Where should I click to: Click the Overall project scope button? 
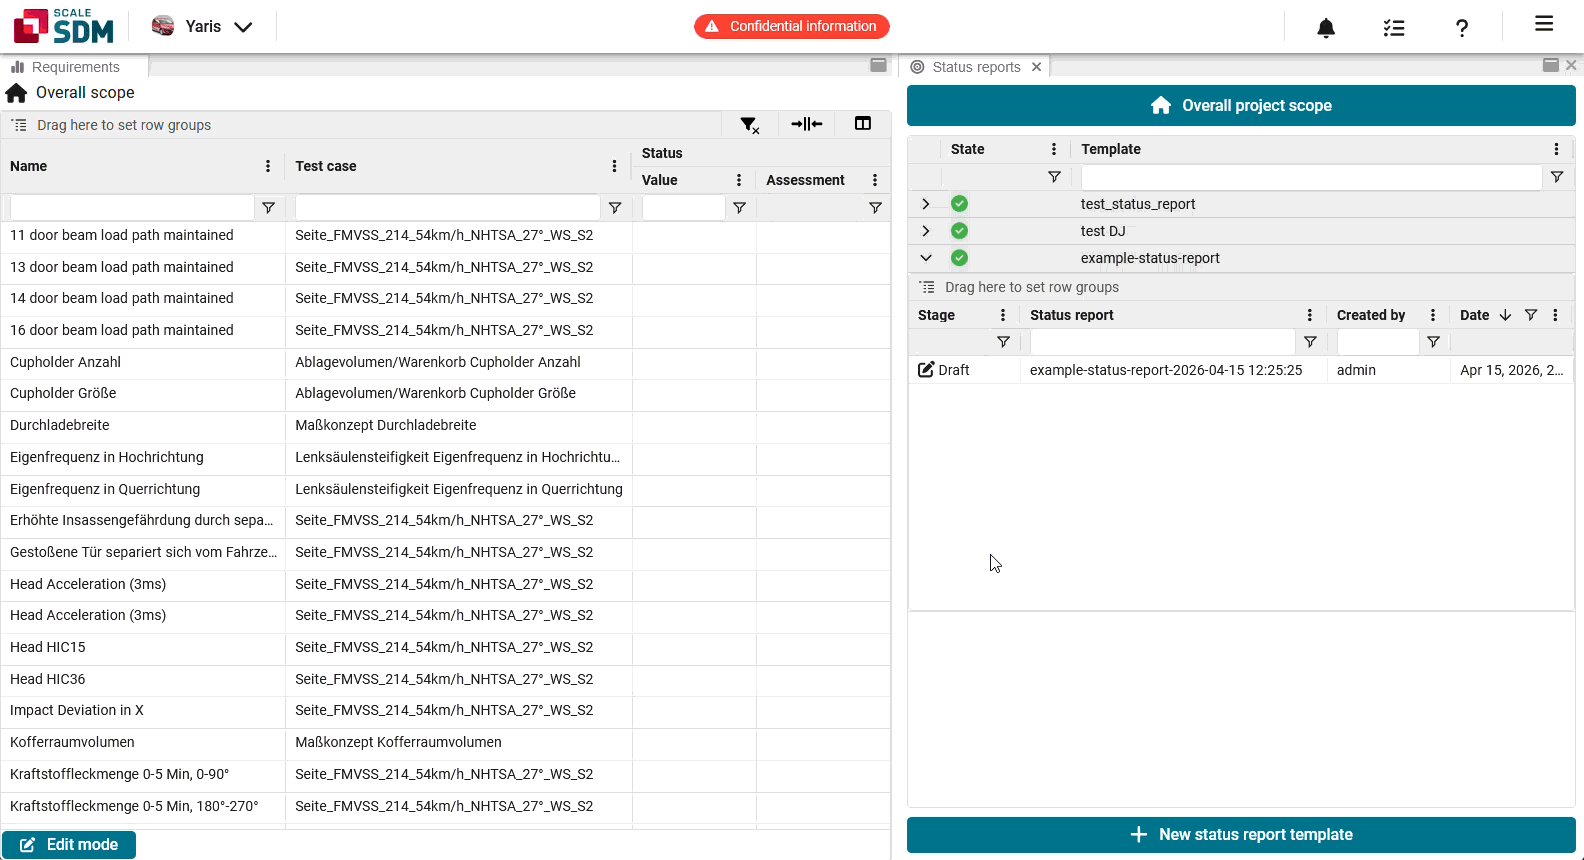point(1241,106)
